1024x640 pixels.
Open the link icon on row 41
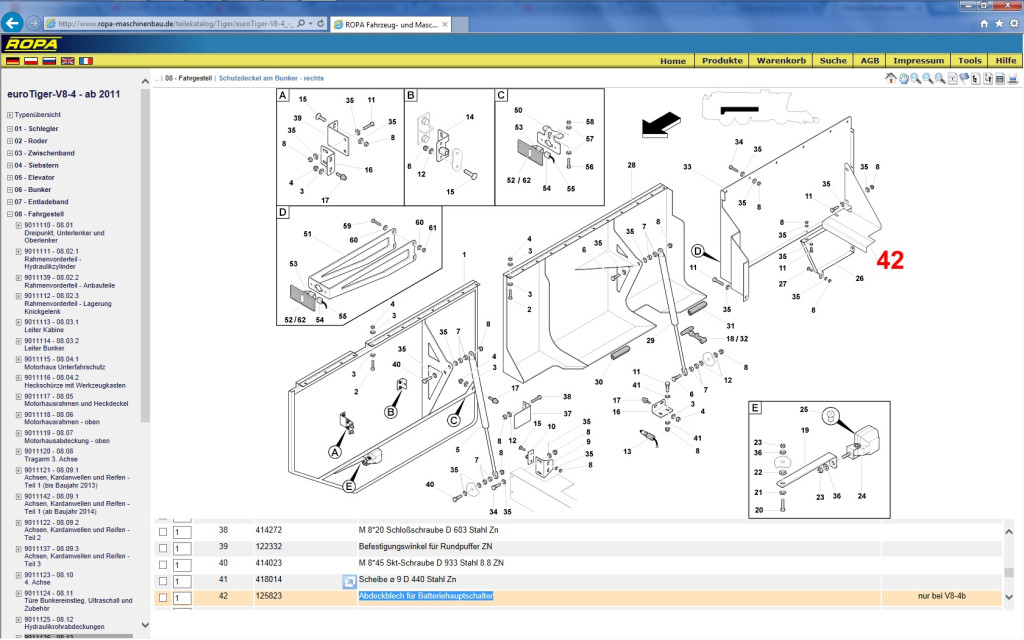349,581
